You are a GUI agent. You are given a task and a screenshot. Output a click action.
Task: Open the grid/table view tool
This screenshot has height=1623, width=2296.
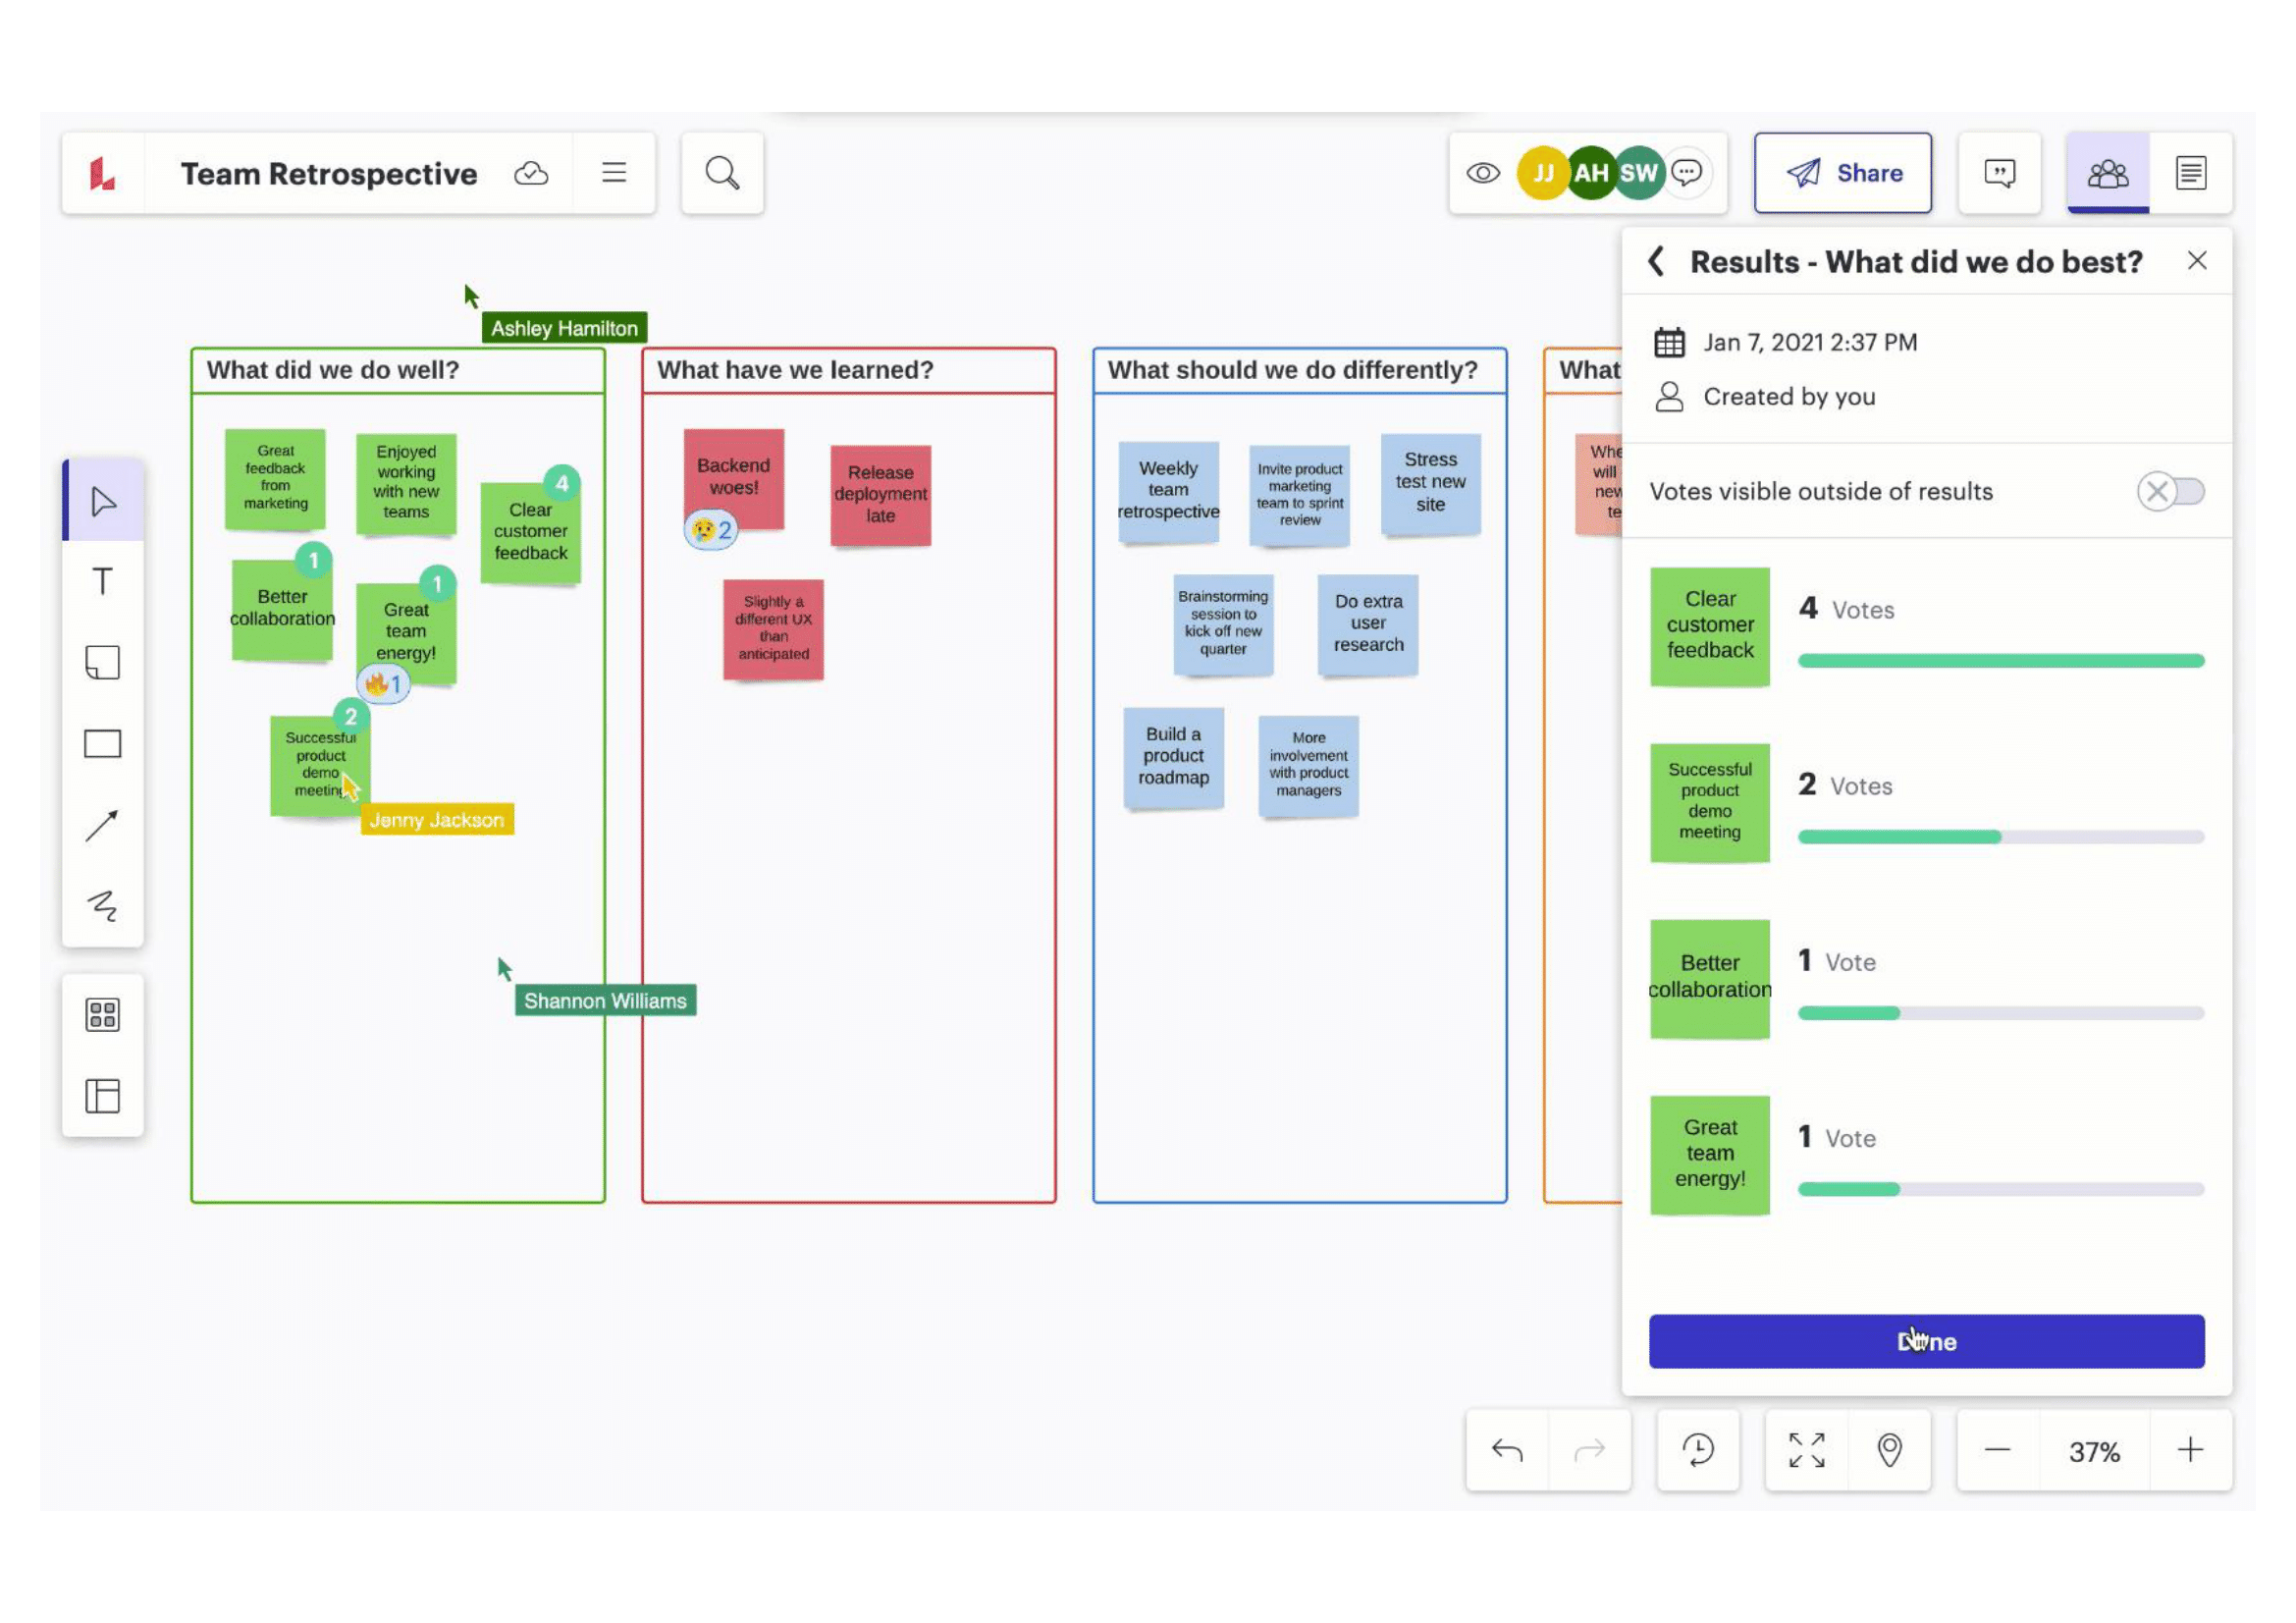tap(102, 1015)
